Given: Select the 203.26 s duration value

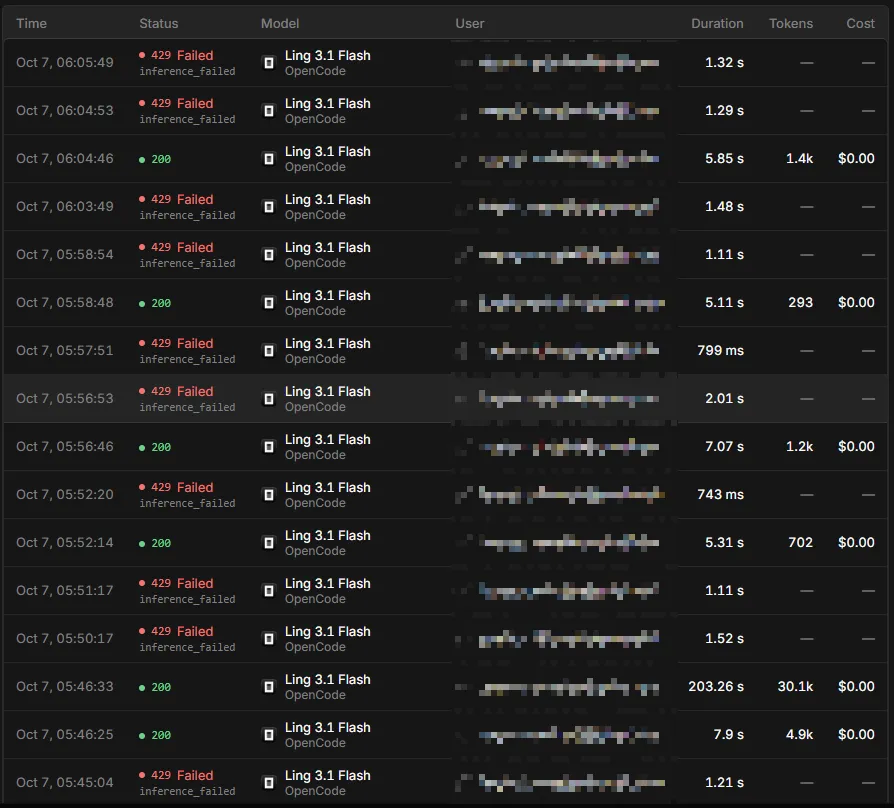Looking at the screenshot, I should [716, 687].
